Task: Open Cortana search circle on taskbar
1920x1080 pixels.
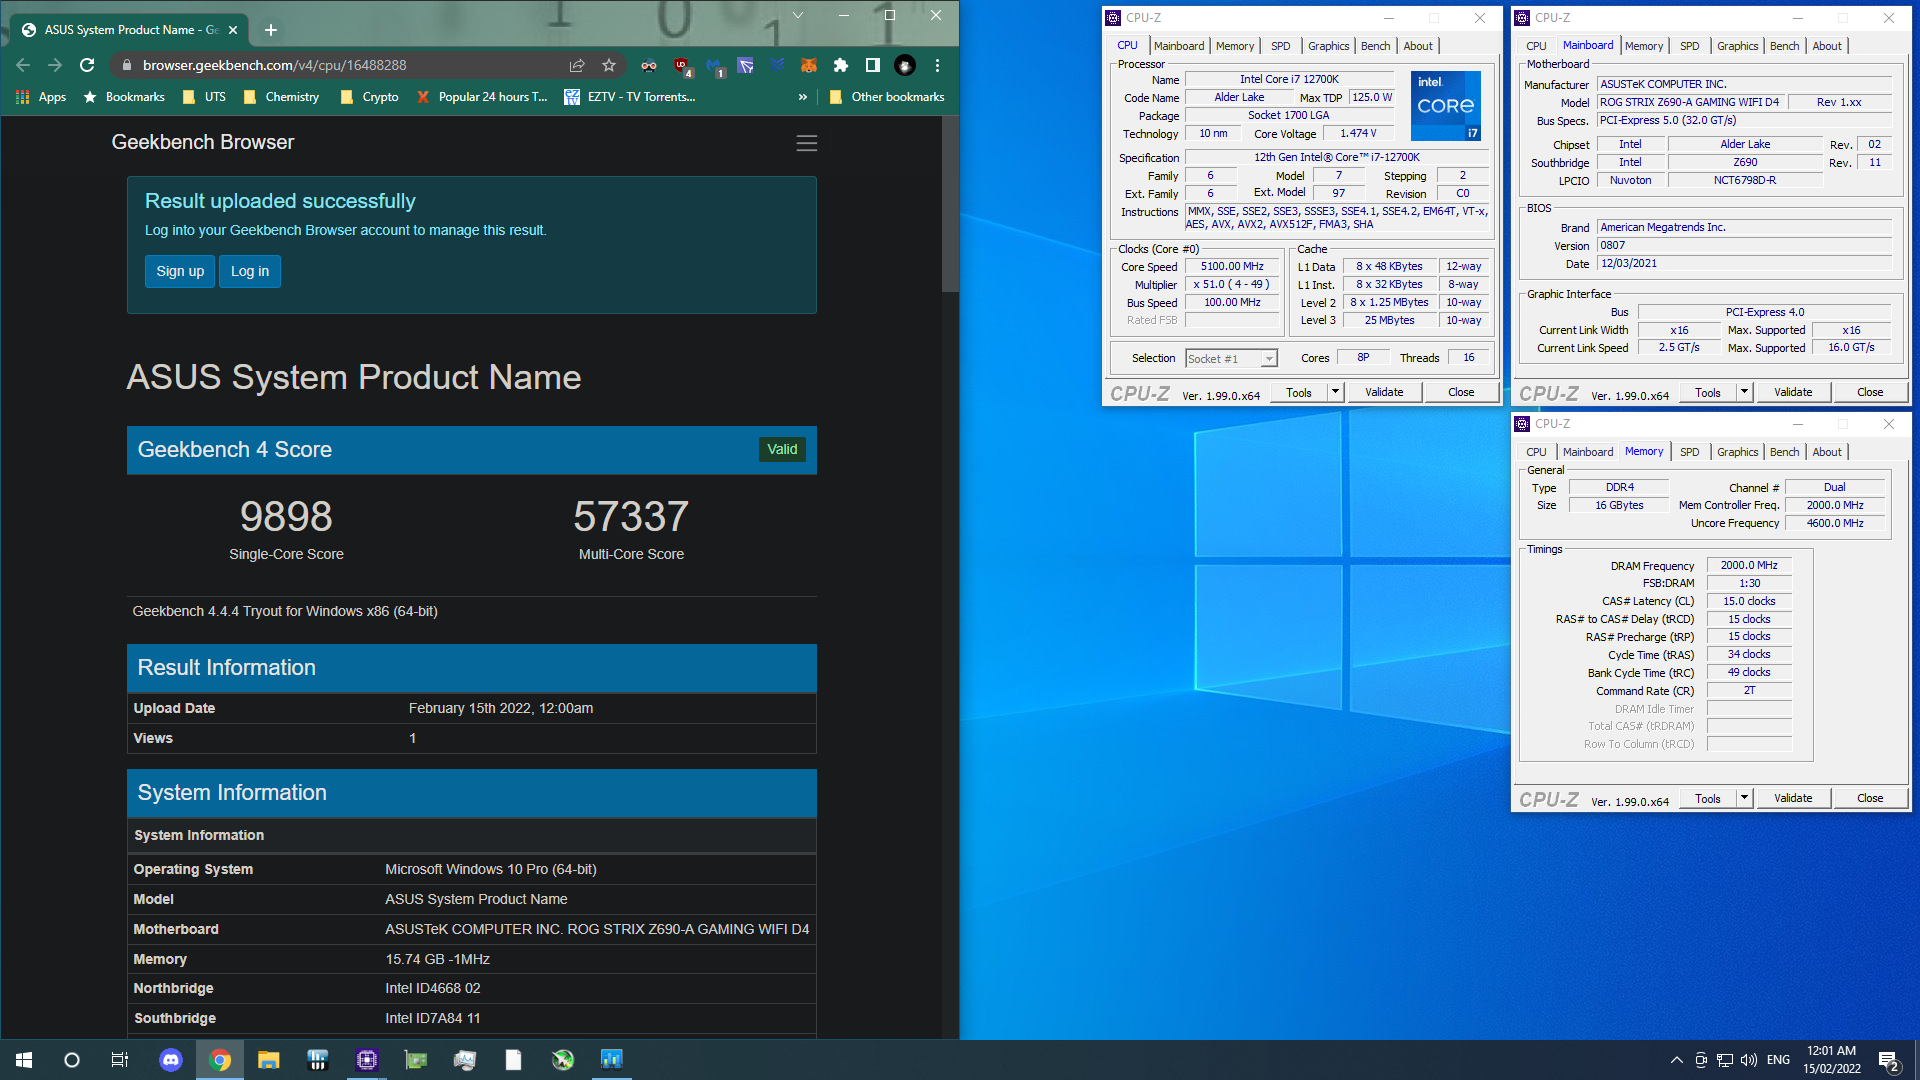Action: [71, 1060]
